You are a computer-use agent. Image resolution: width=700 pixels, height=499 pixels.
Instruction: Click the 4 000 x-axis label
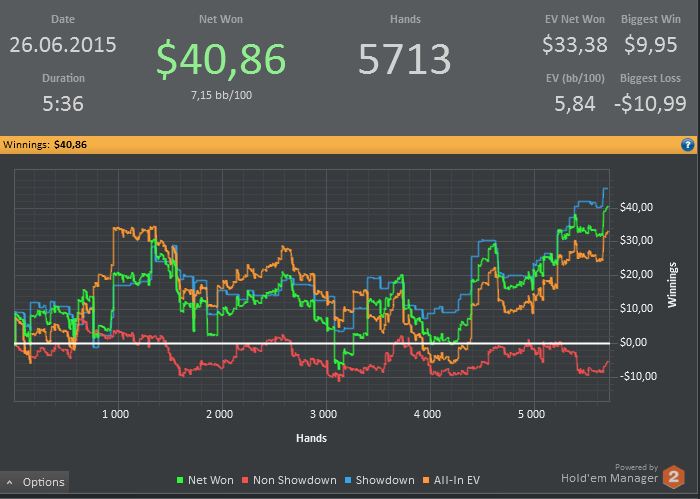tap(427, 414)
